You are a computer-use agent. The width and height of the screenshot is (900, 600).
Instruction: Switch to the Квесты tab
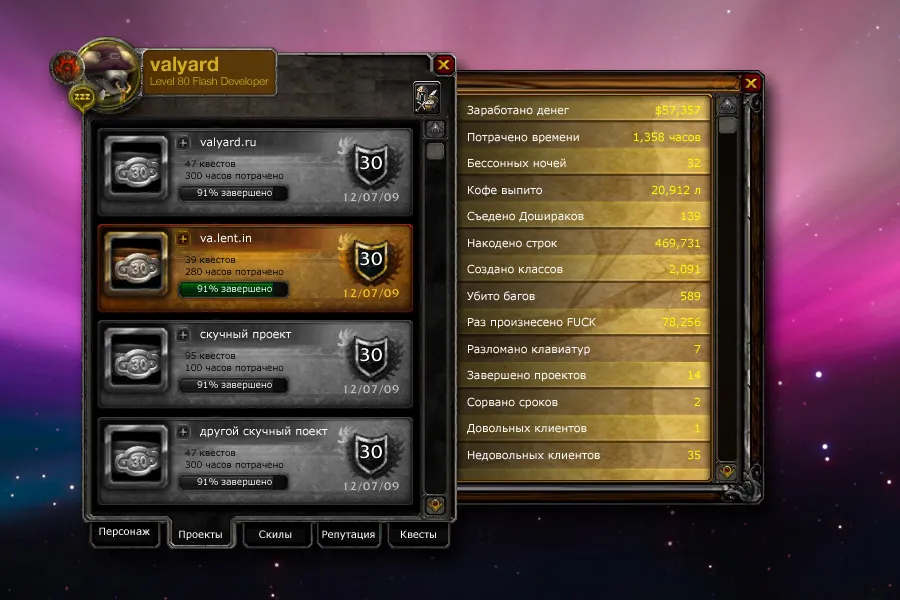[x=418, y=535]
